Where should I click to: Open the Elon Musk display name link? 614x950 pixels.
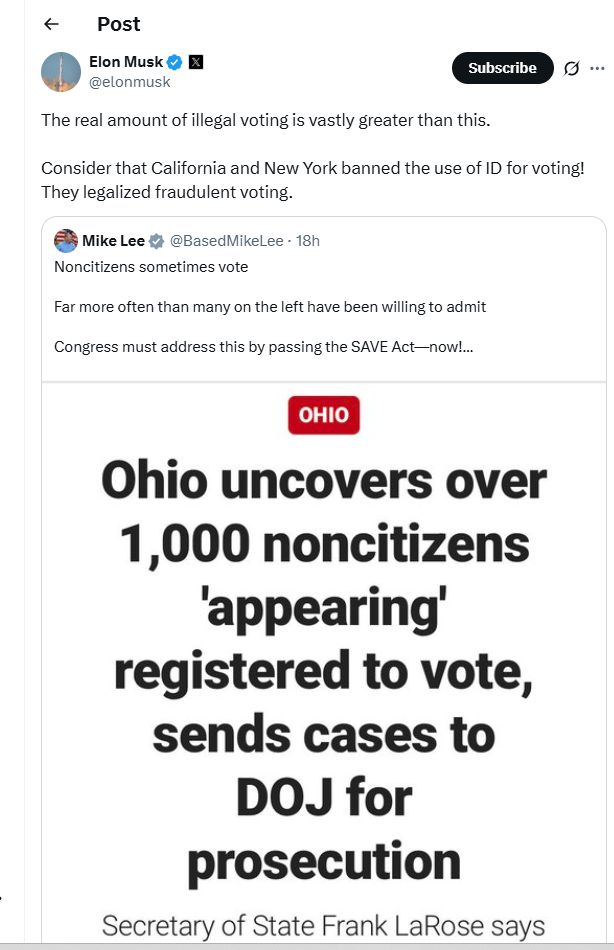[x=125, y=62]
